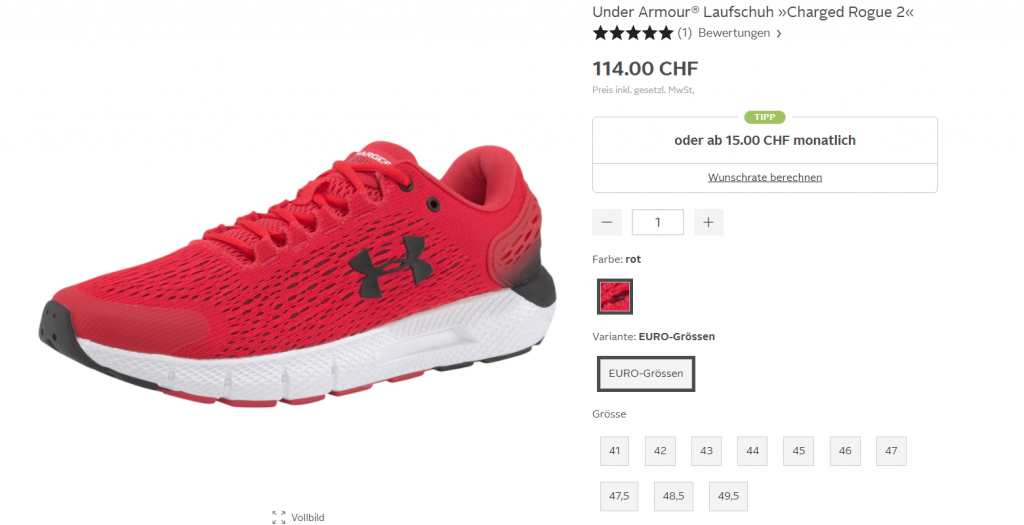Click the quantity input field
The height and width of the screenshot is (525, 1024).
[658, 222]
